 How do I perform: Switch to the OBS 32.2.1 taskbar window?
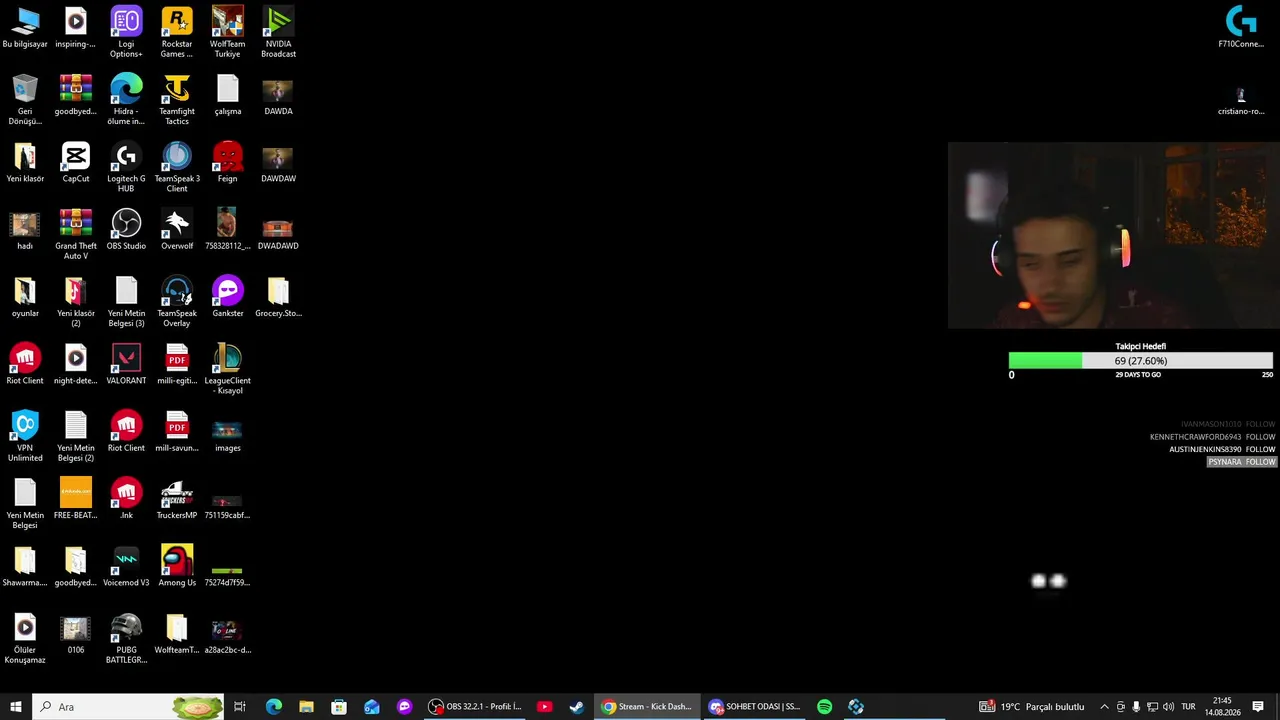[475, 707]
